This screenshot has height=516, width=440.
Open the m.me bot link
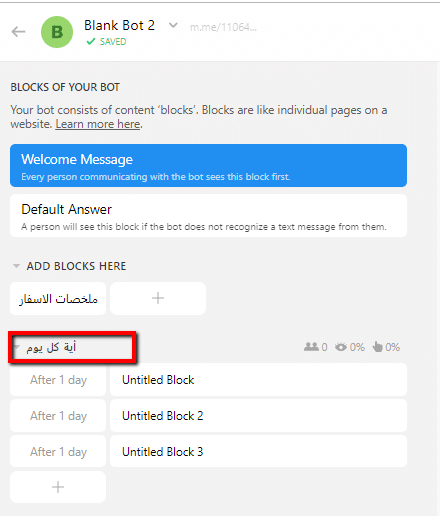pyautogui.click(x=223, y=27)
